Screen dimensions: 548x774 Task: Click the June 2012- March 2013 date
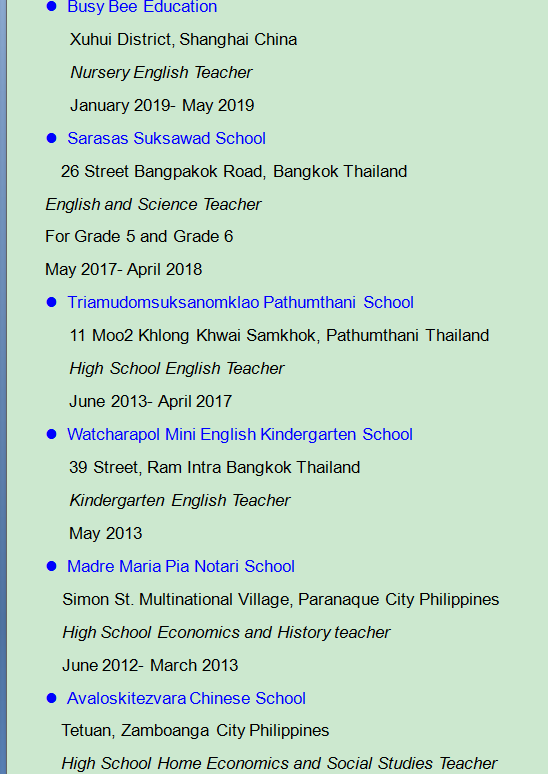tap(150, 665)
